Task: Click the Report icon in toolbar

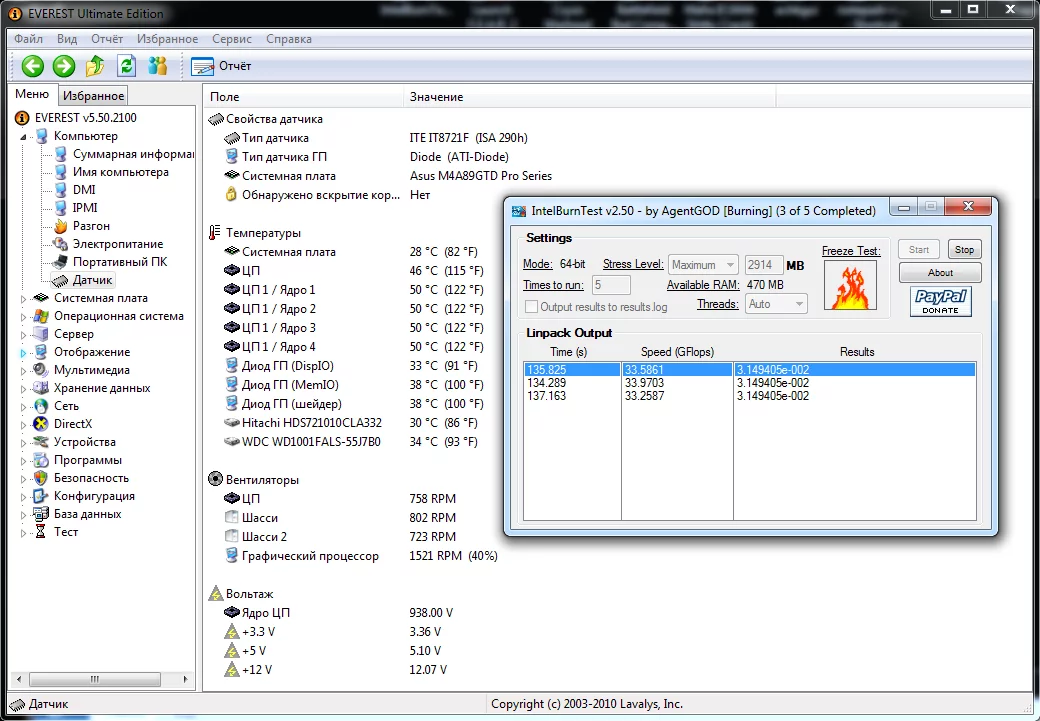Action: coord(203,67)
